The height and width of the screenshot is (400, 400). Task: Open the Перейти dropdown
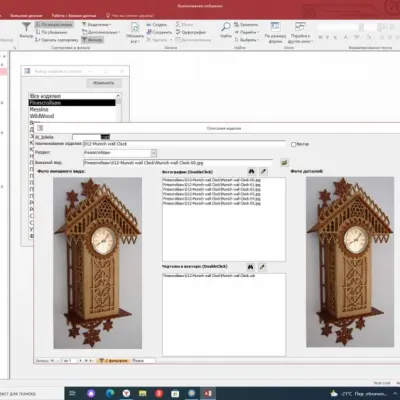pos(247,32)
